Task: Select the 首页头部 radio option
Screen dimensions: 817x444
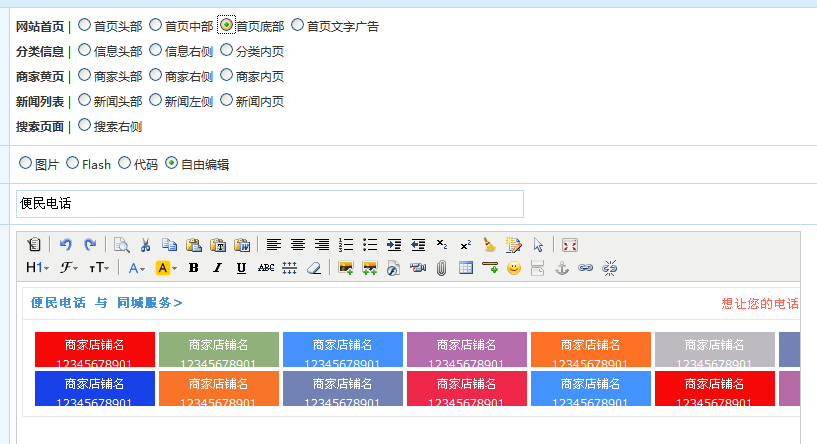Action: (x=84, y=25)
